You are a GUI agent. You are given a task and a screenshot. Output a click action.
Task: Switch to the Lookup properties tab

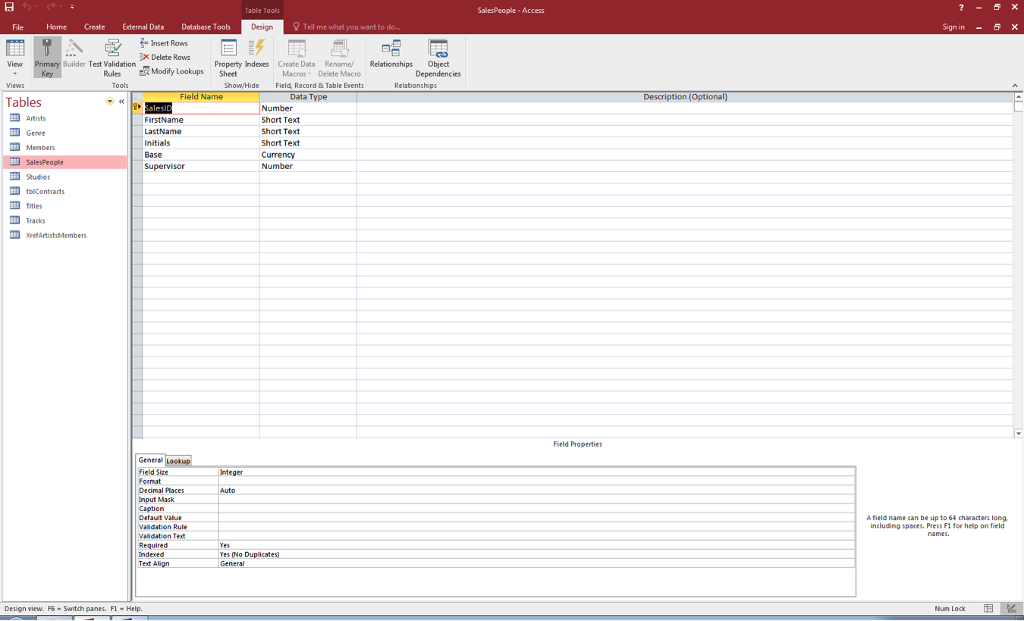pos(178,461)
